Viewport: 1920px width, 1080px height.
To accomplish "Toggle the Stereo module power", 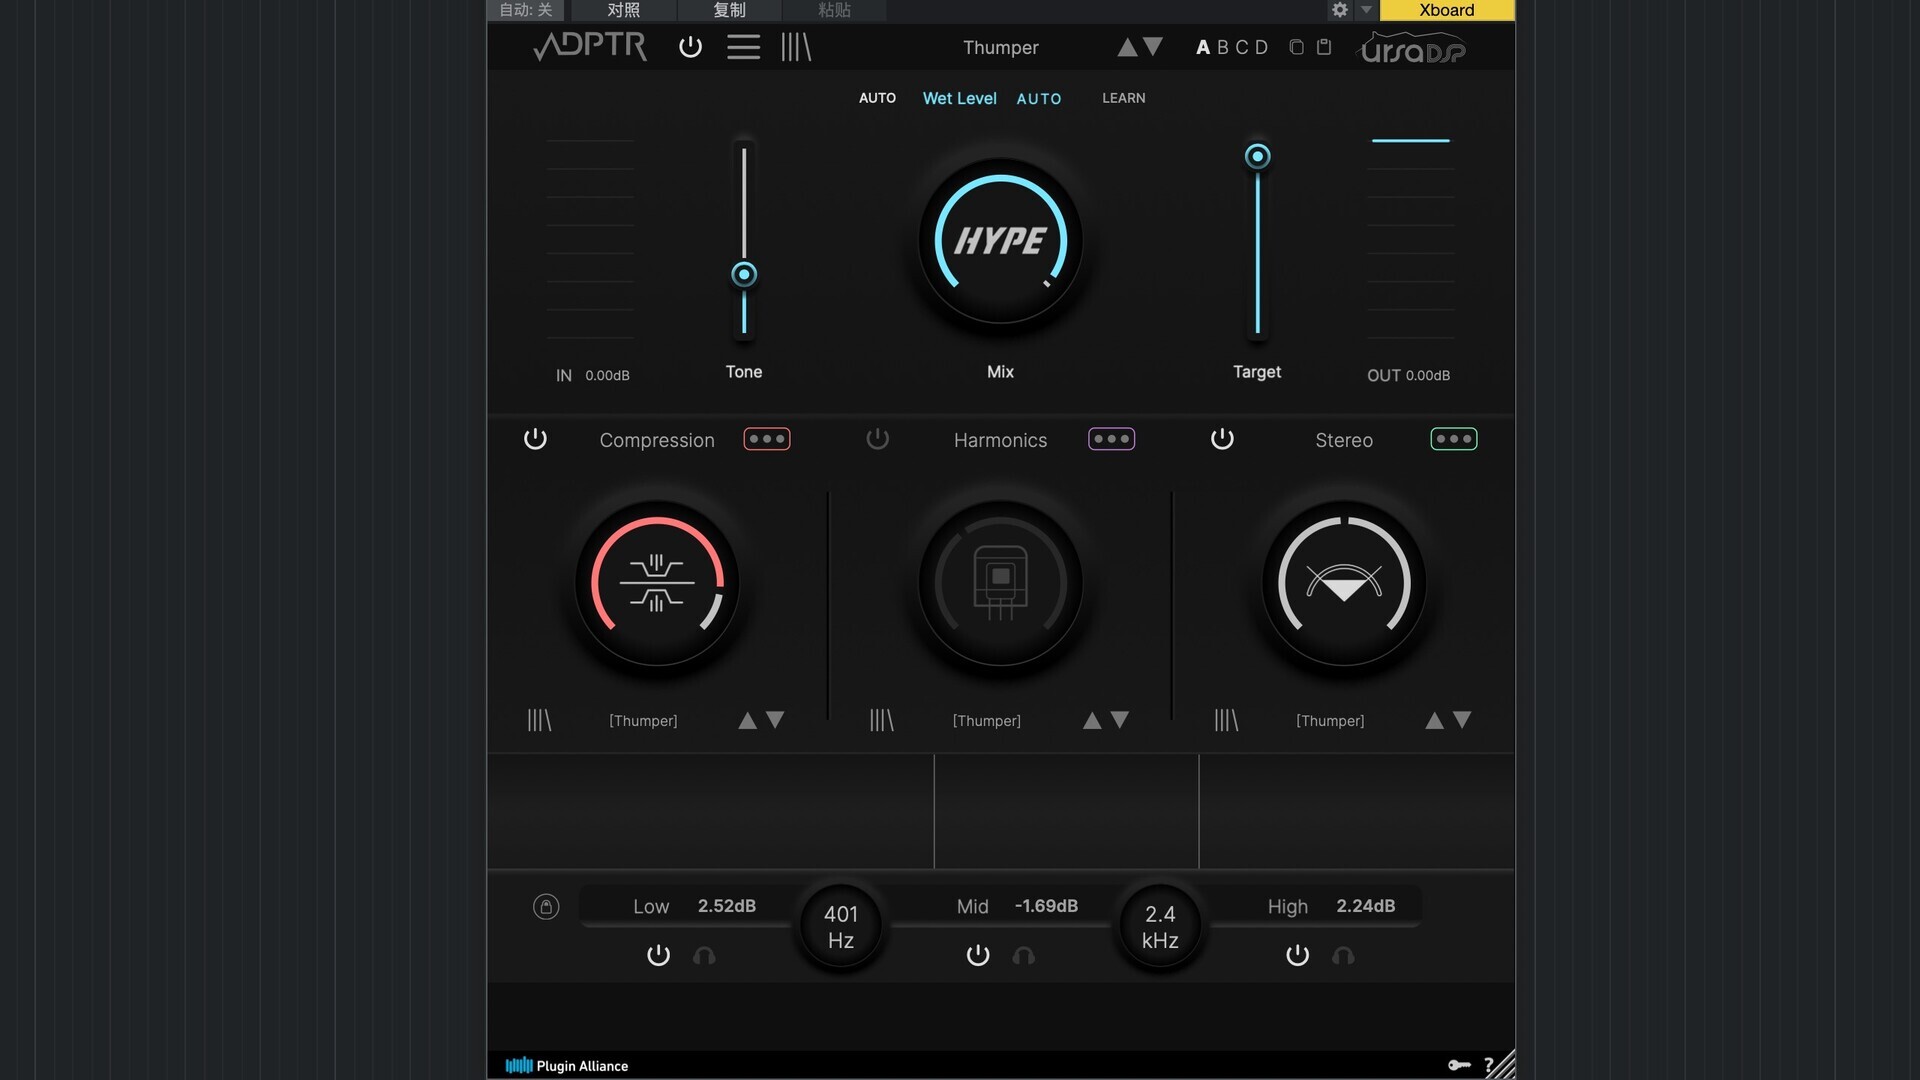I will (1222, 439).
